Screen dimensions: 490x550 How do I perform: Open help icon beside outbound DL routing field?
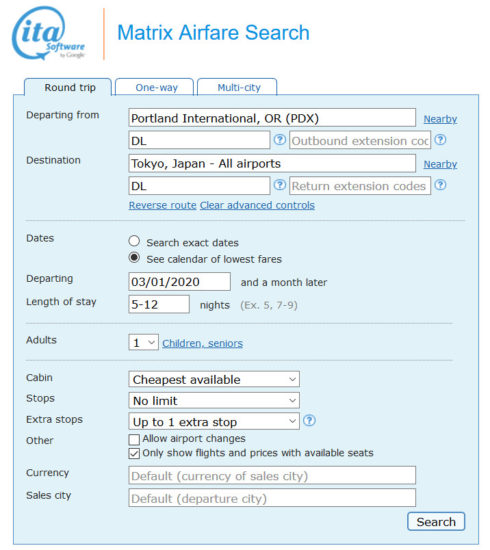pyautogui.click(x=280, y=140)
